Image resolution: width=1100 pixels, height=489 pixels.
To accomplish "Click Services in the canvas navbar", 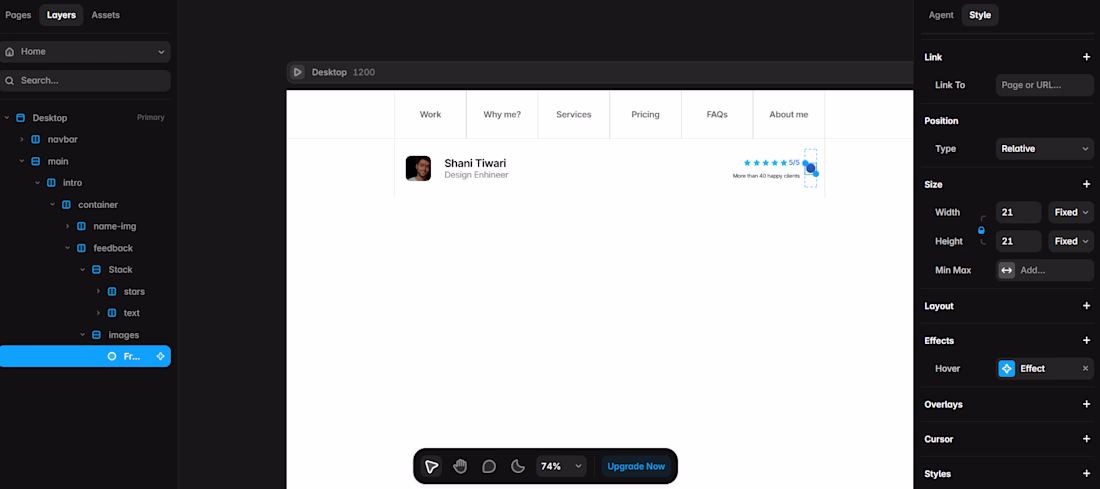I will click(573, 114).
